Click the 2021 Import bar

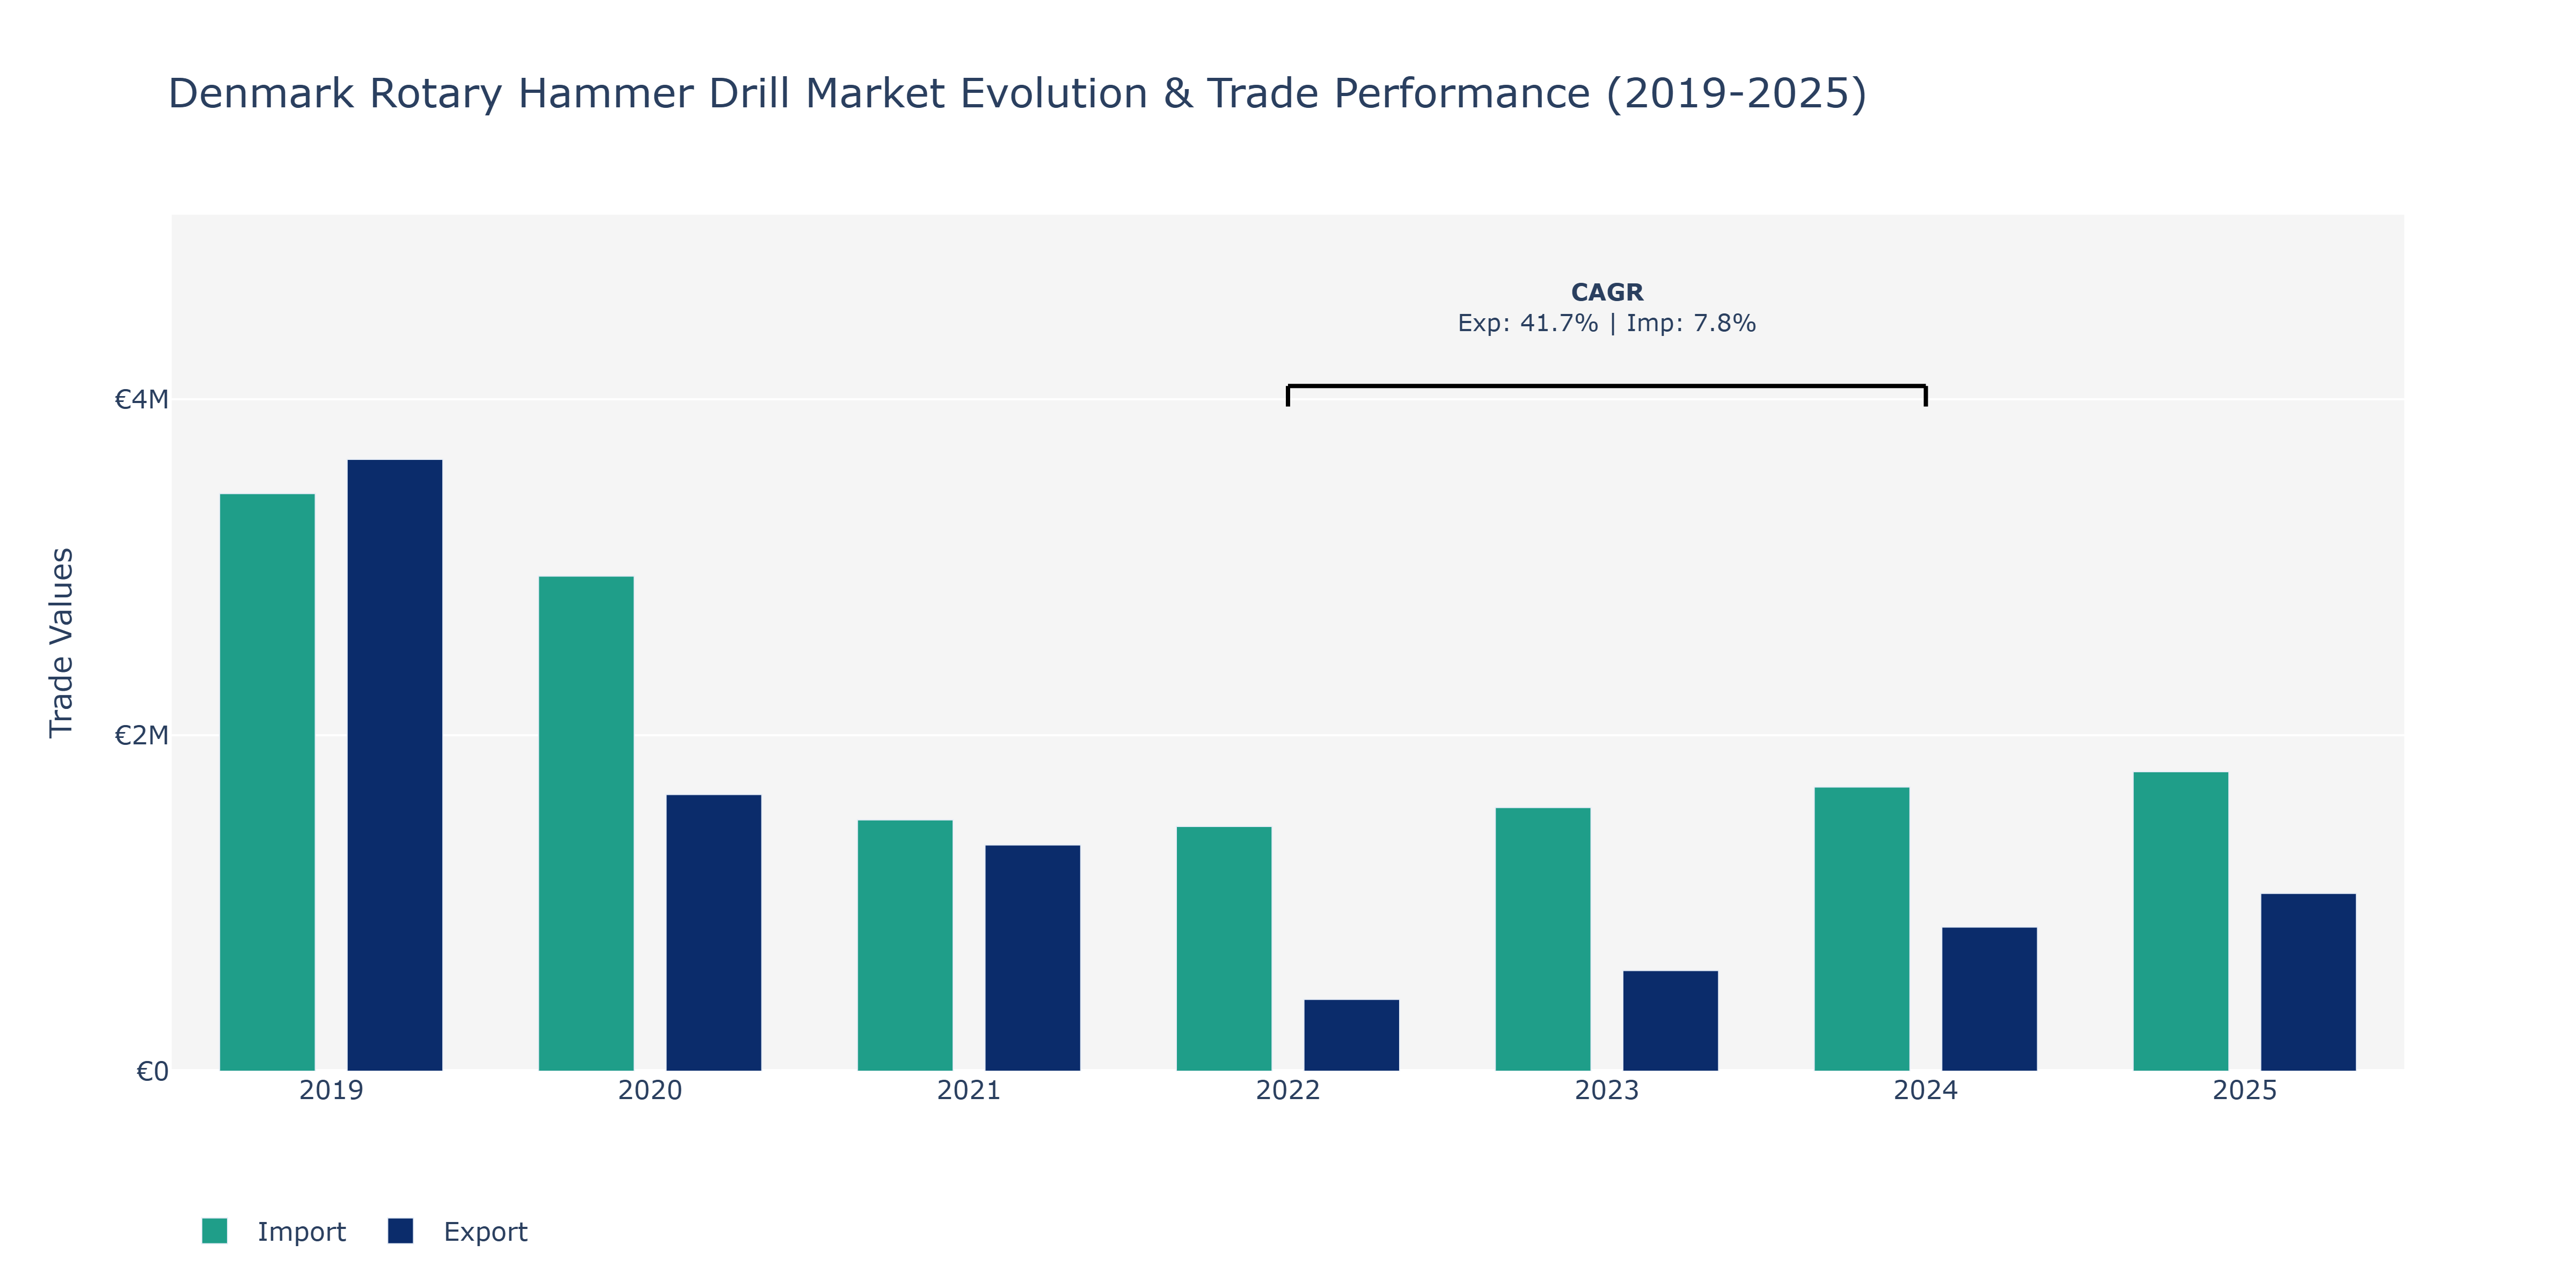pos(905,945)
